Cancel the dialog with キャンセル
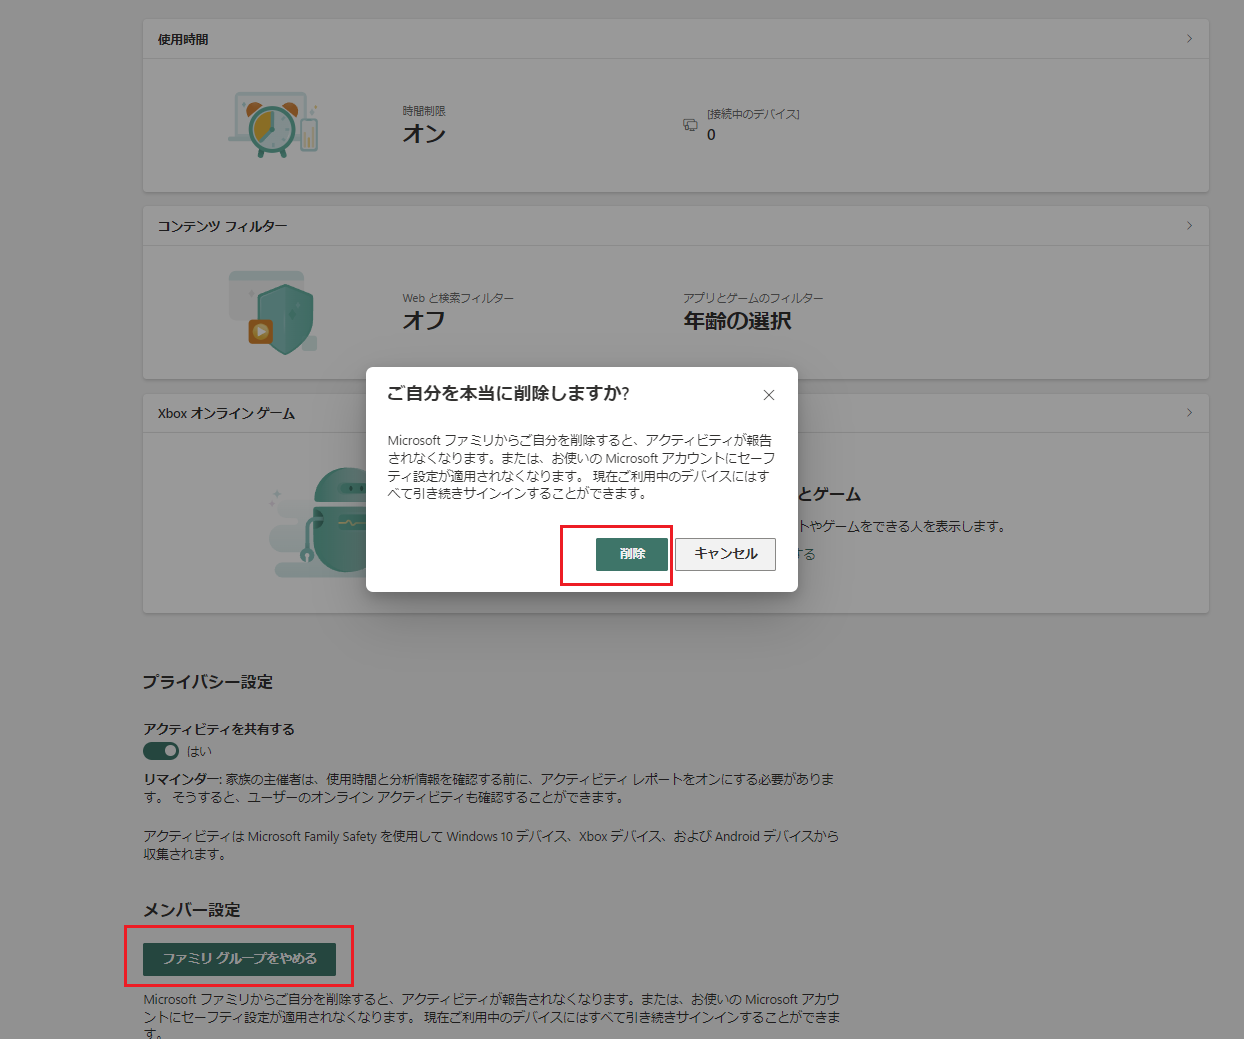 click(725, 554)
